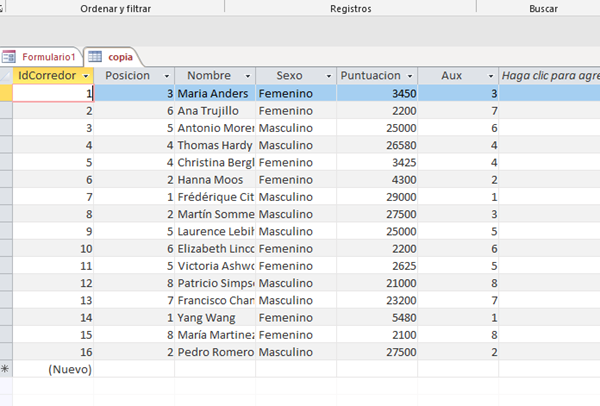Click the new record asterisk row selector
The image size is (600, 406).
6,369
